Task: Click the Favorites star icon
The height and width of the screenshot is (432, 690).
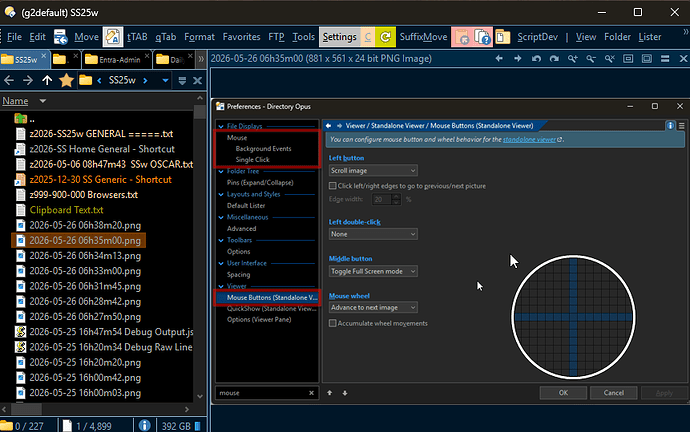Action: pyautogui.click(x=66, y=80)
